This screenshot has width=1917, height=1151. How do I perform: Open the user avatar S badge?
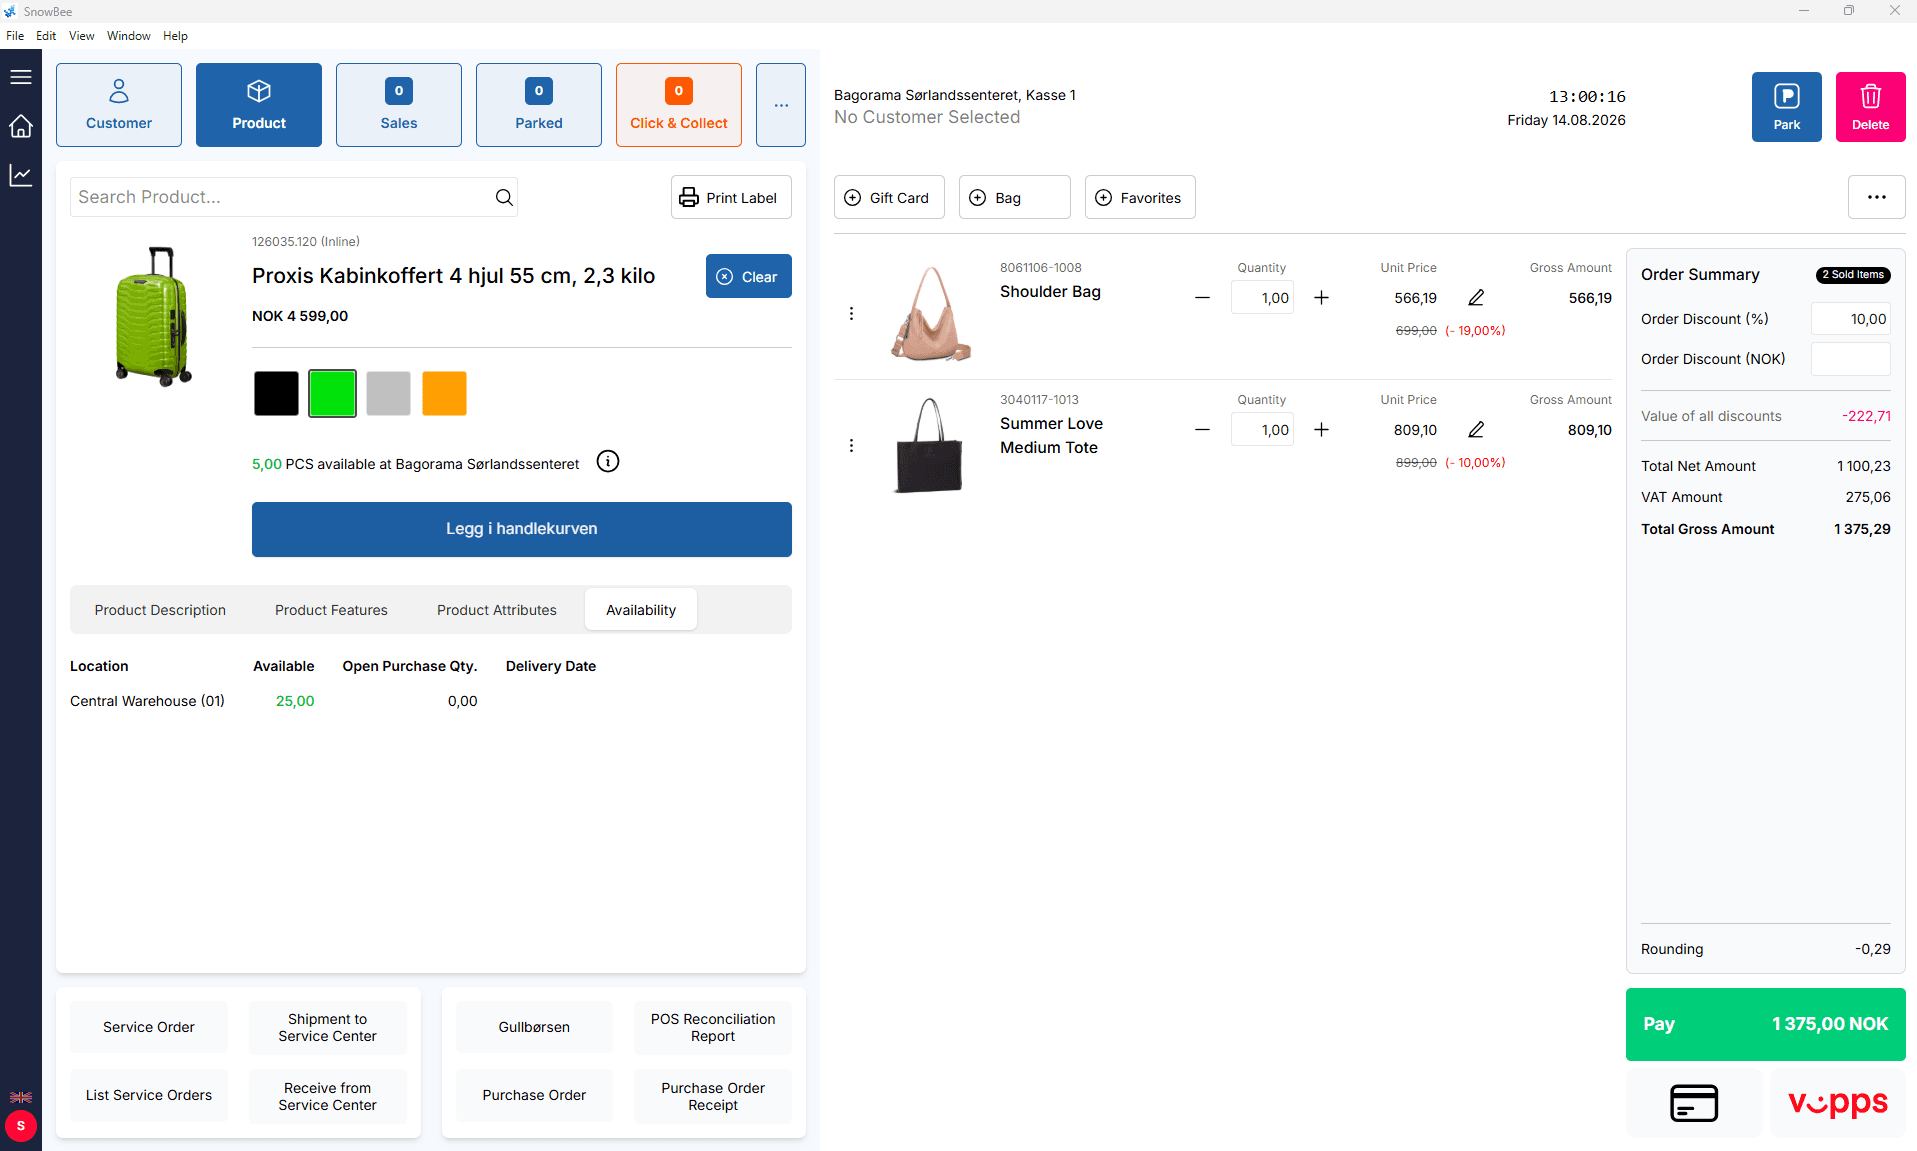pos(21,1126)
